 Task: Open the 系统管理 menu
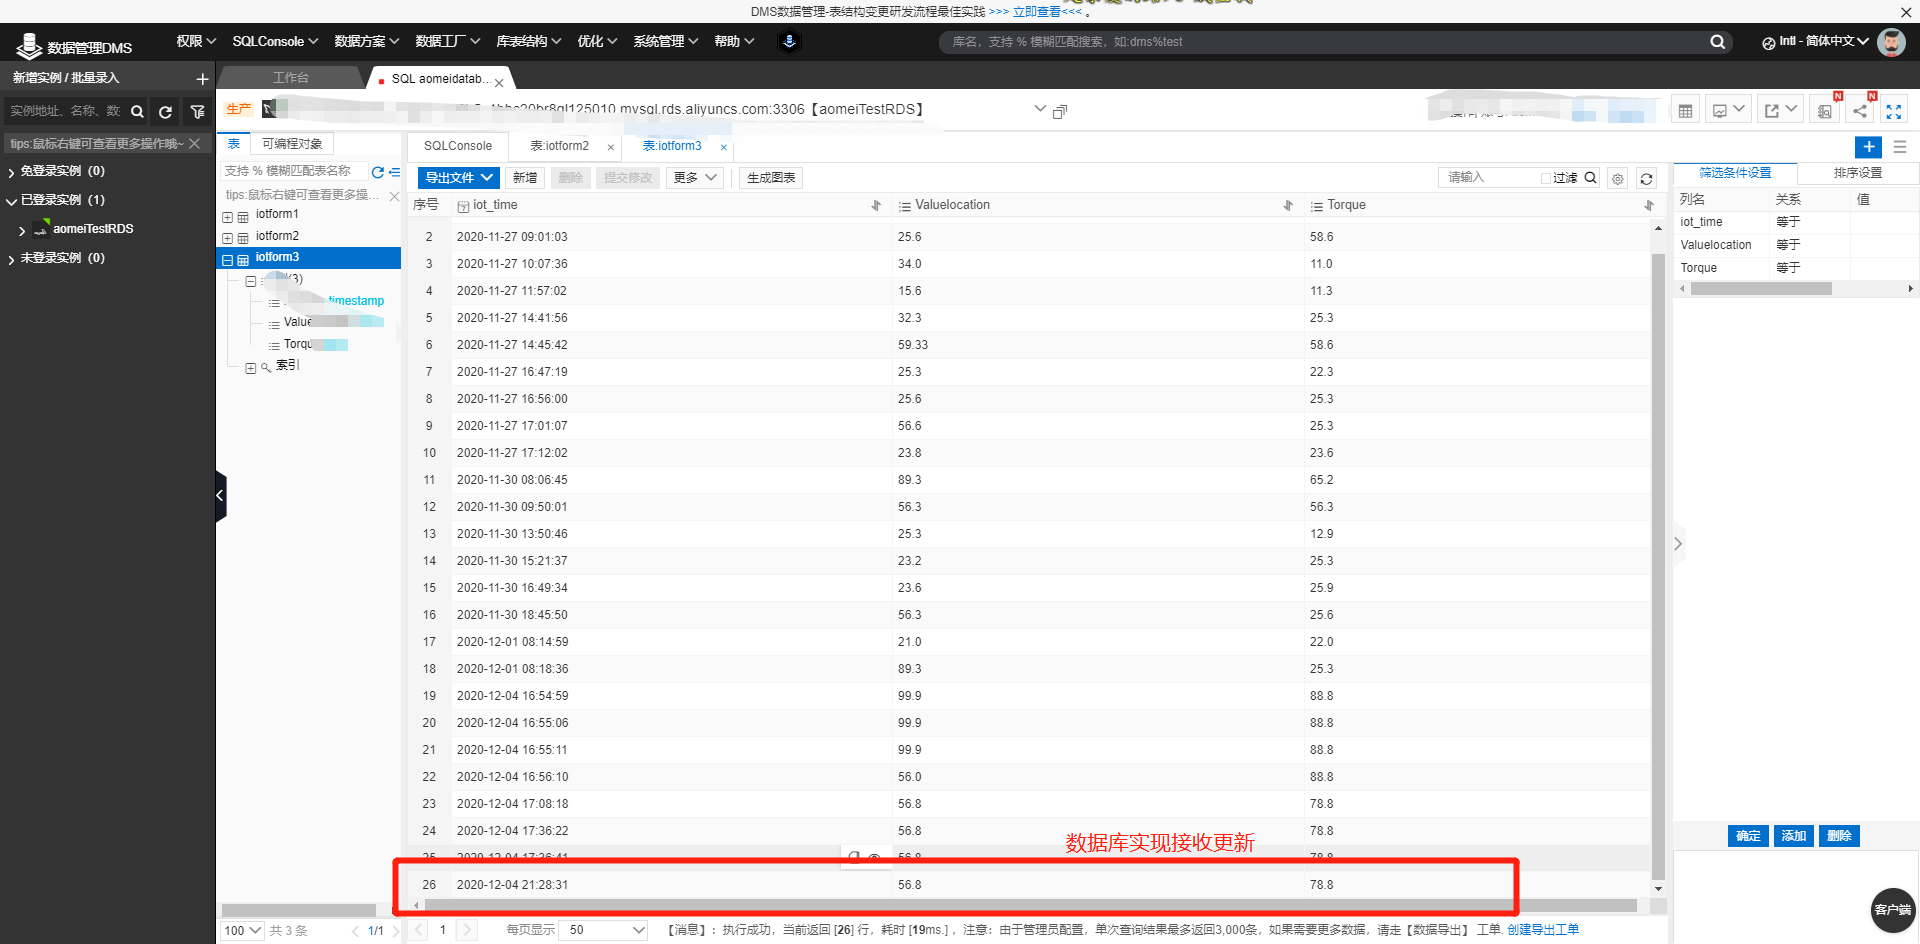666,41
